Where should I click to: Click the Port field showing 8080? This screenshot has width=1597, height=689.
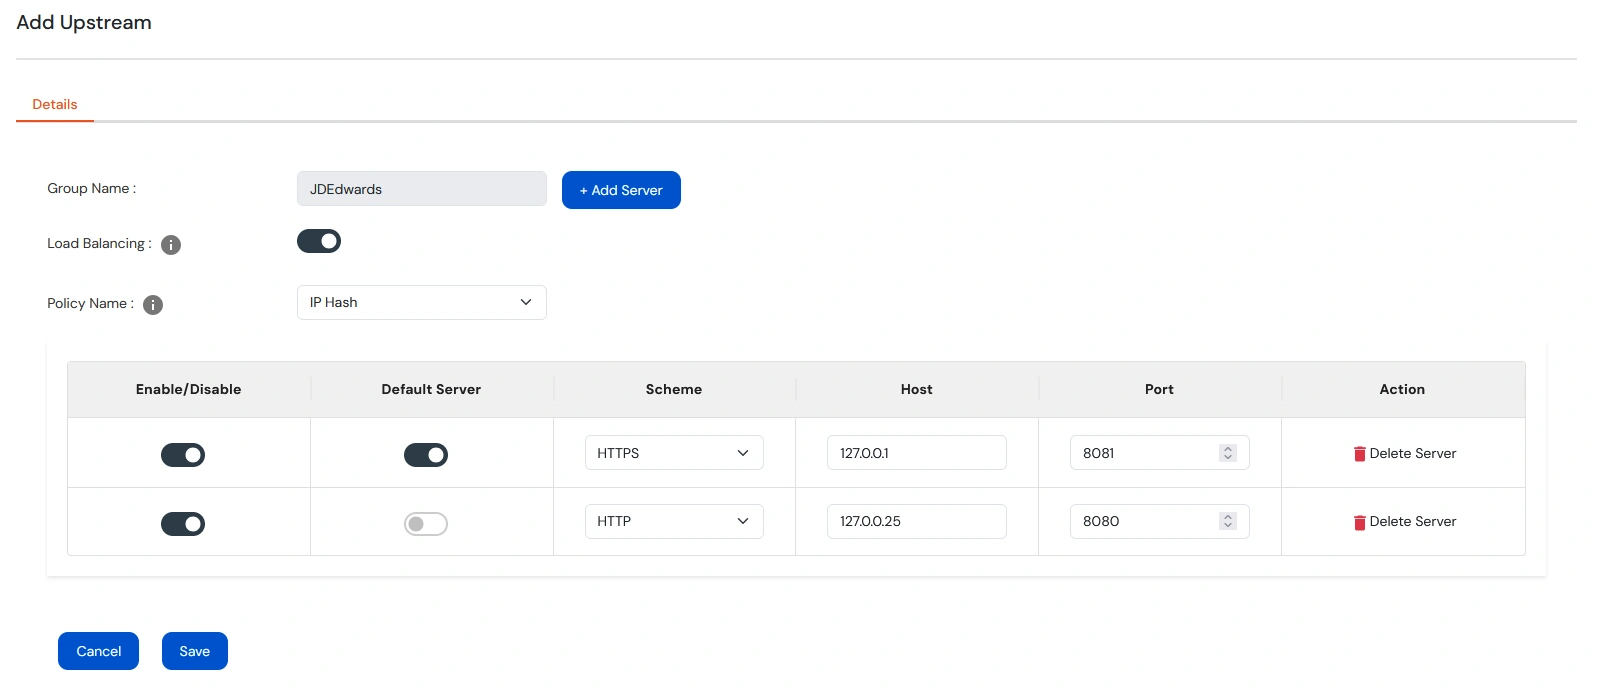[1159, 521]
